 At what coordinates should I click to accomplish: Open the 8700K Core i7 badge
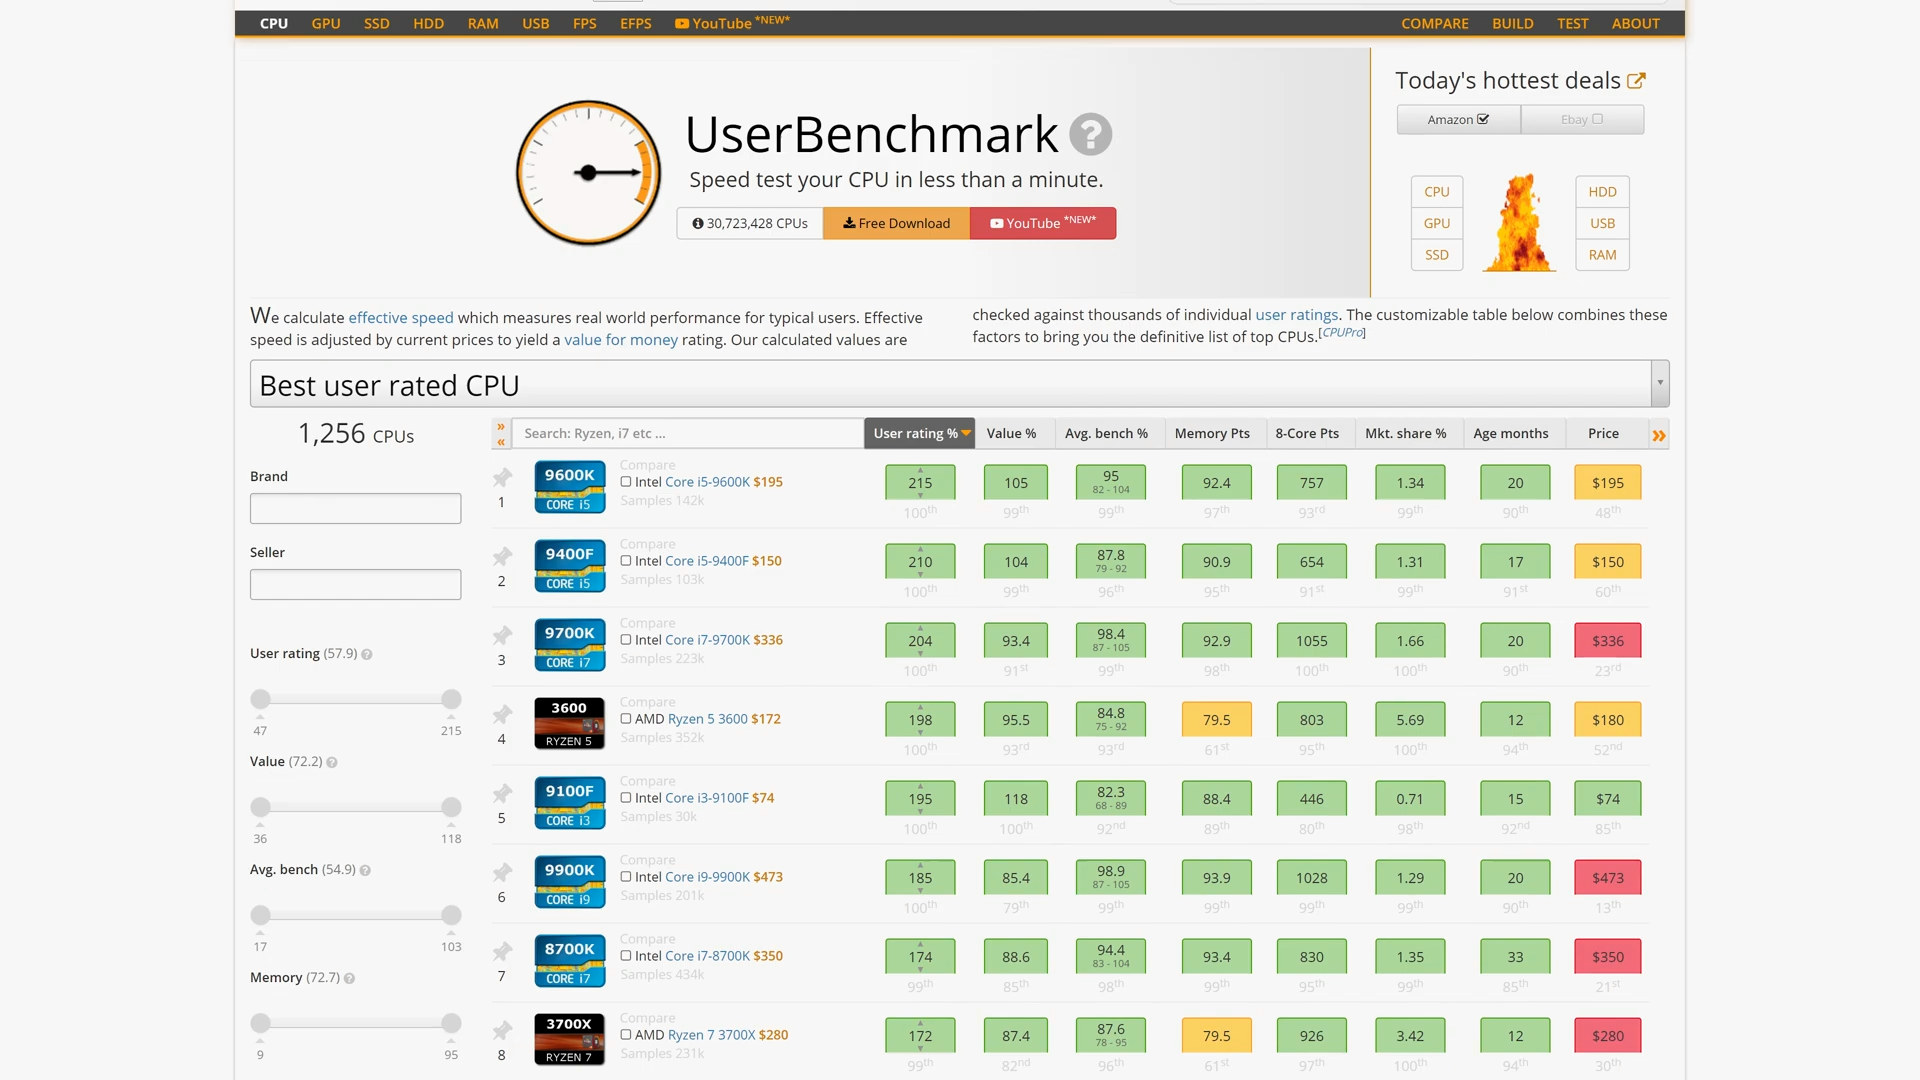pyautogui.click(x=569, y=961)
